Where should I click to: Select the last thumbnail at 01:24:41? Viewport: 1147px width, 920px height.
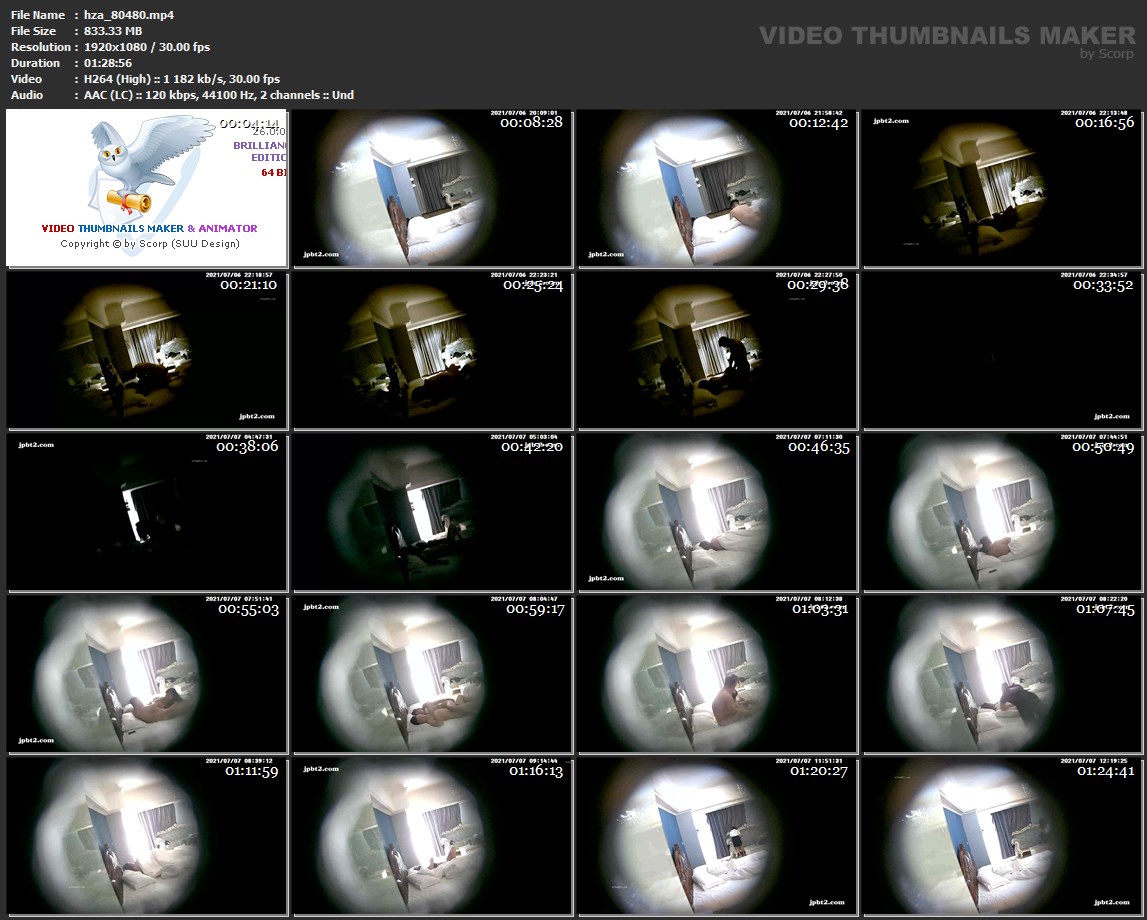coord(1002,836)
